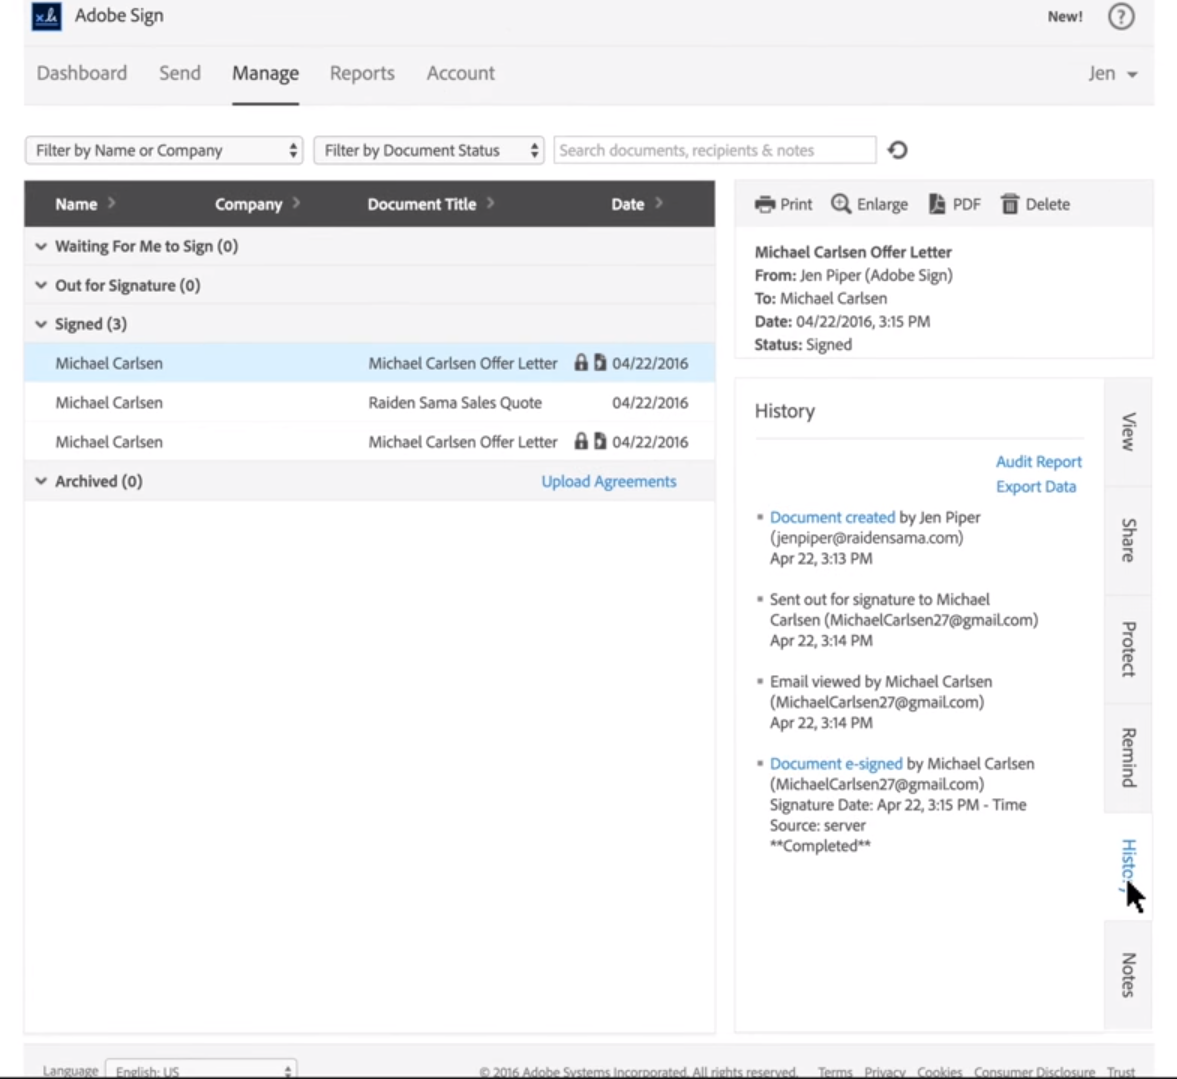This screenshot has width=1177, height=1079.
Task: Open the Jen user menu
Action: coord(1112,74)
